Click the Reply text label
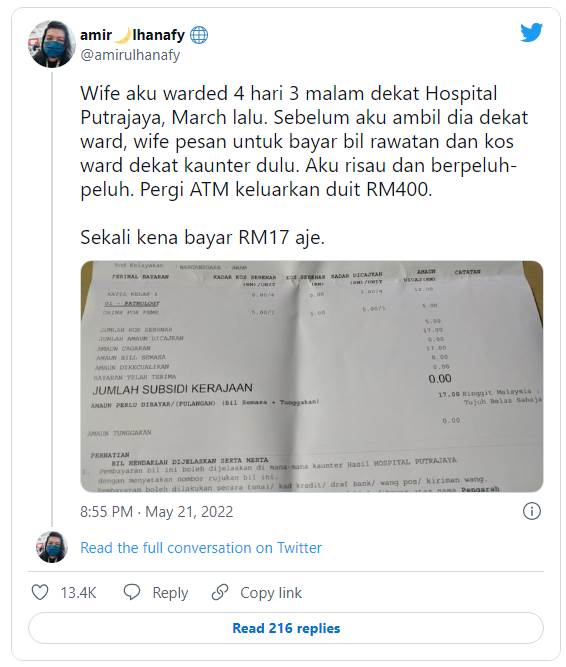Viewport: 566px width, 667px height. 170,593
